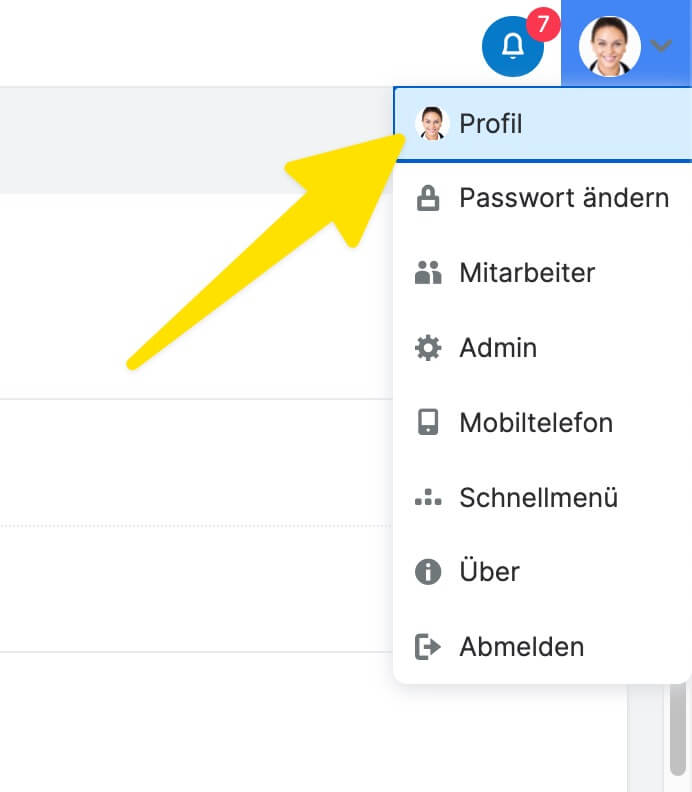Click the padlock icon for password

[x=428, y=198]
